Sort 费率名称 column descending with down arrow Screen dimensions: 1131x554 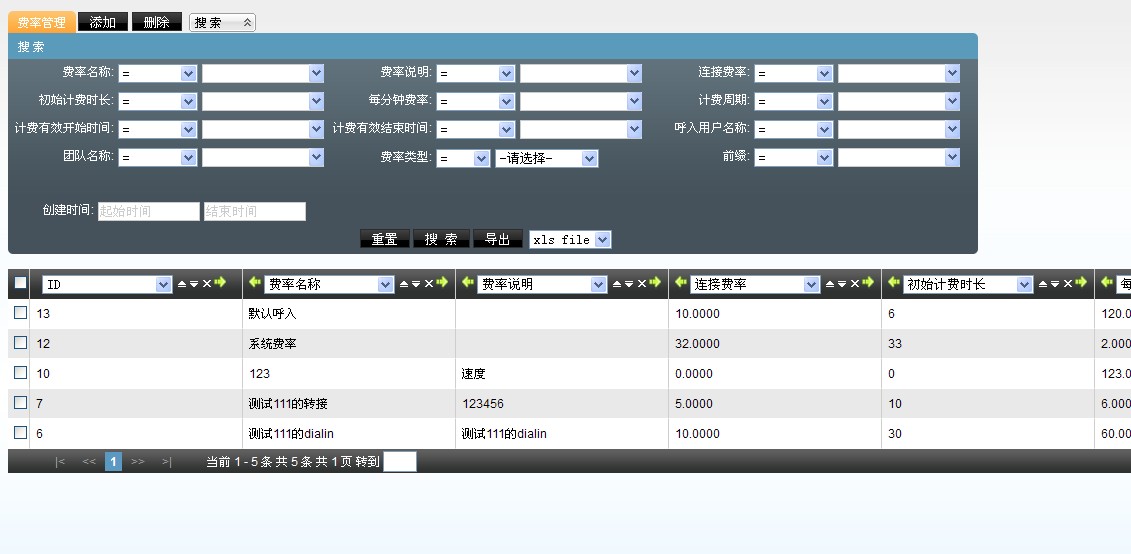tap(416, 284)
